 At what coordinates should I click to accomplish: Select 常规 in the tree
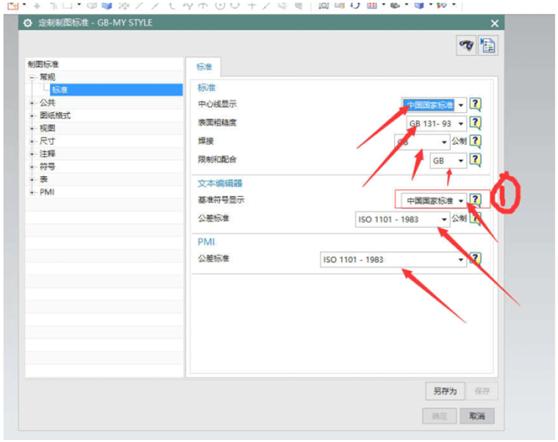[47, 77]
